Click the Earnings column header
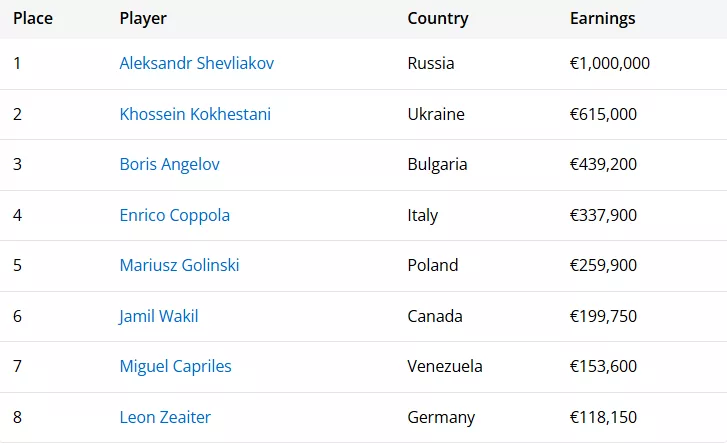Image resolution: width=727 pixels, height=443 pixels. 602,19
